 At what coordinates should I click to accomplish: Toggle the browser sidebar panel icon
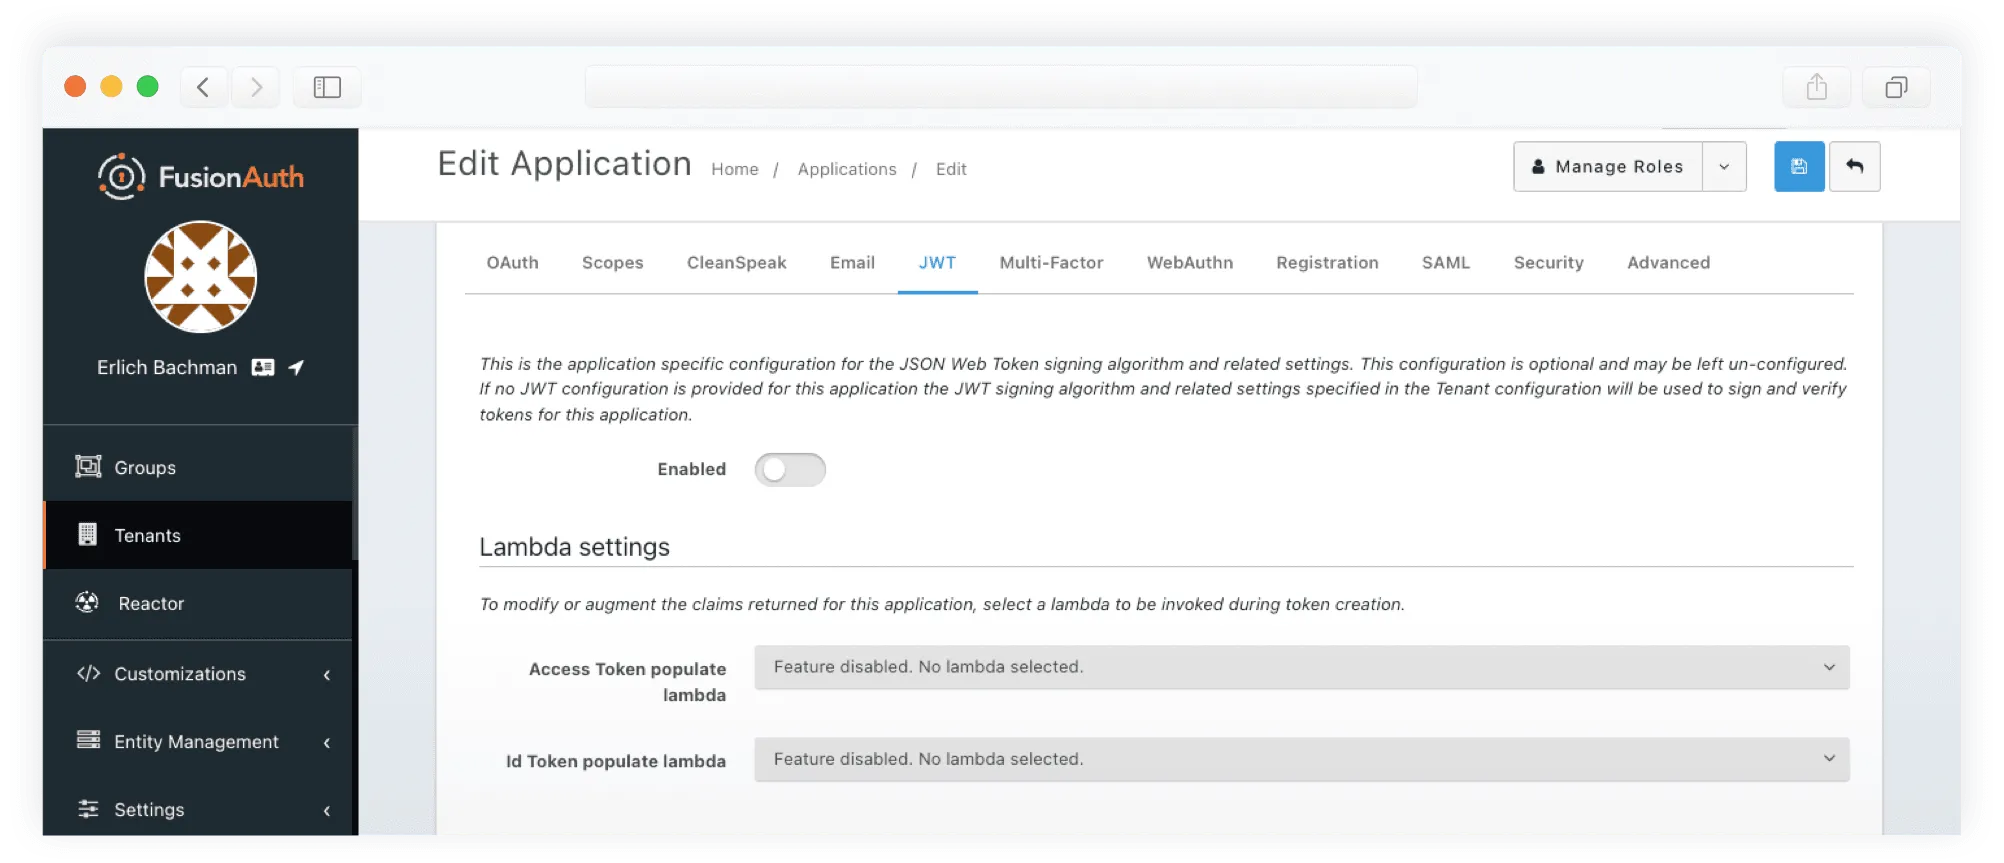pyautogui.click(x=327, y=87)
